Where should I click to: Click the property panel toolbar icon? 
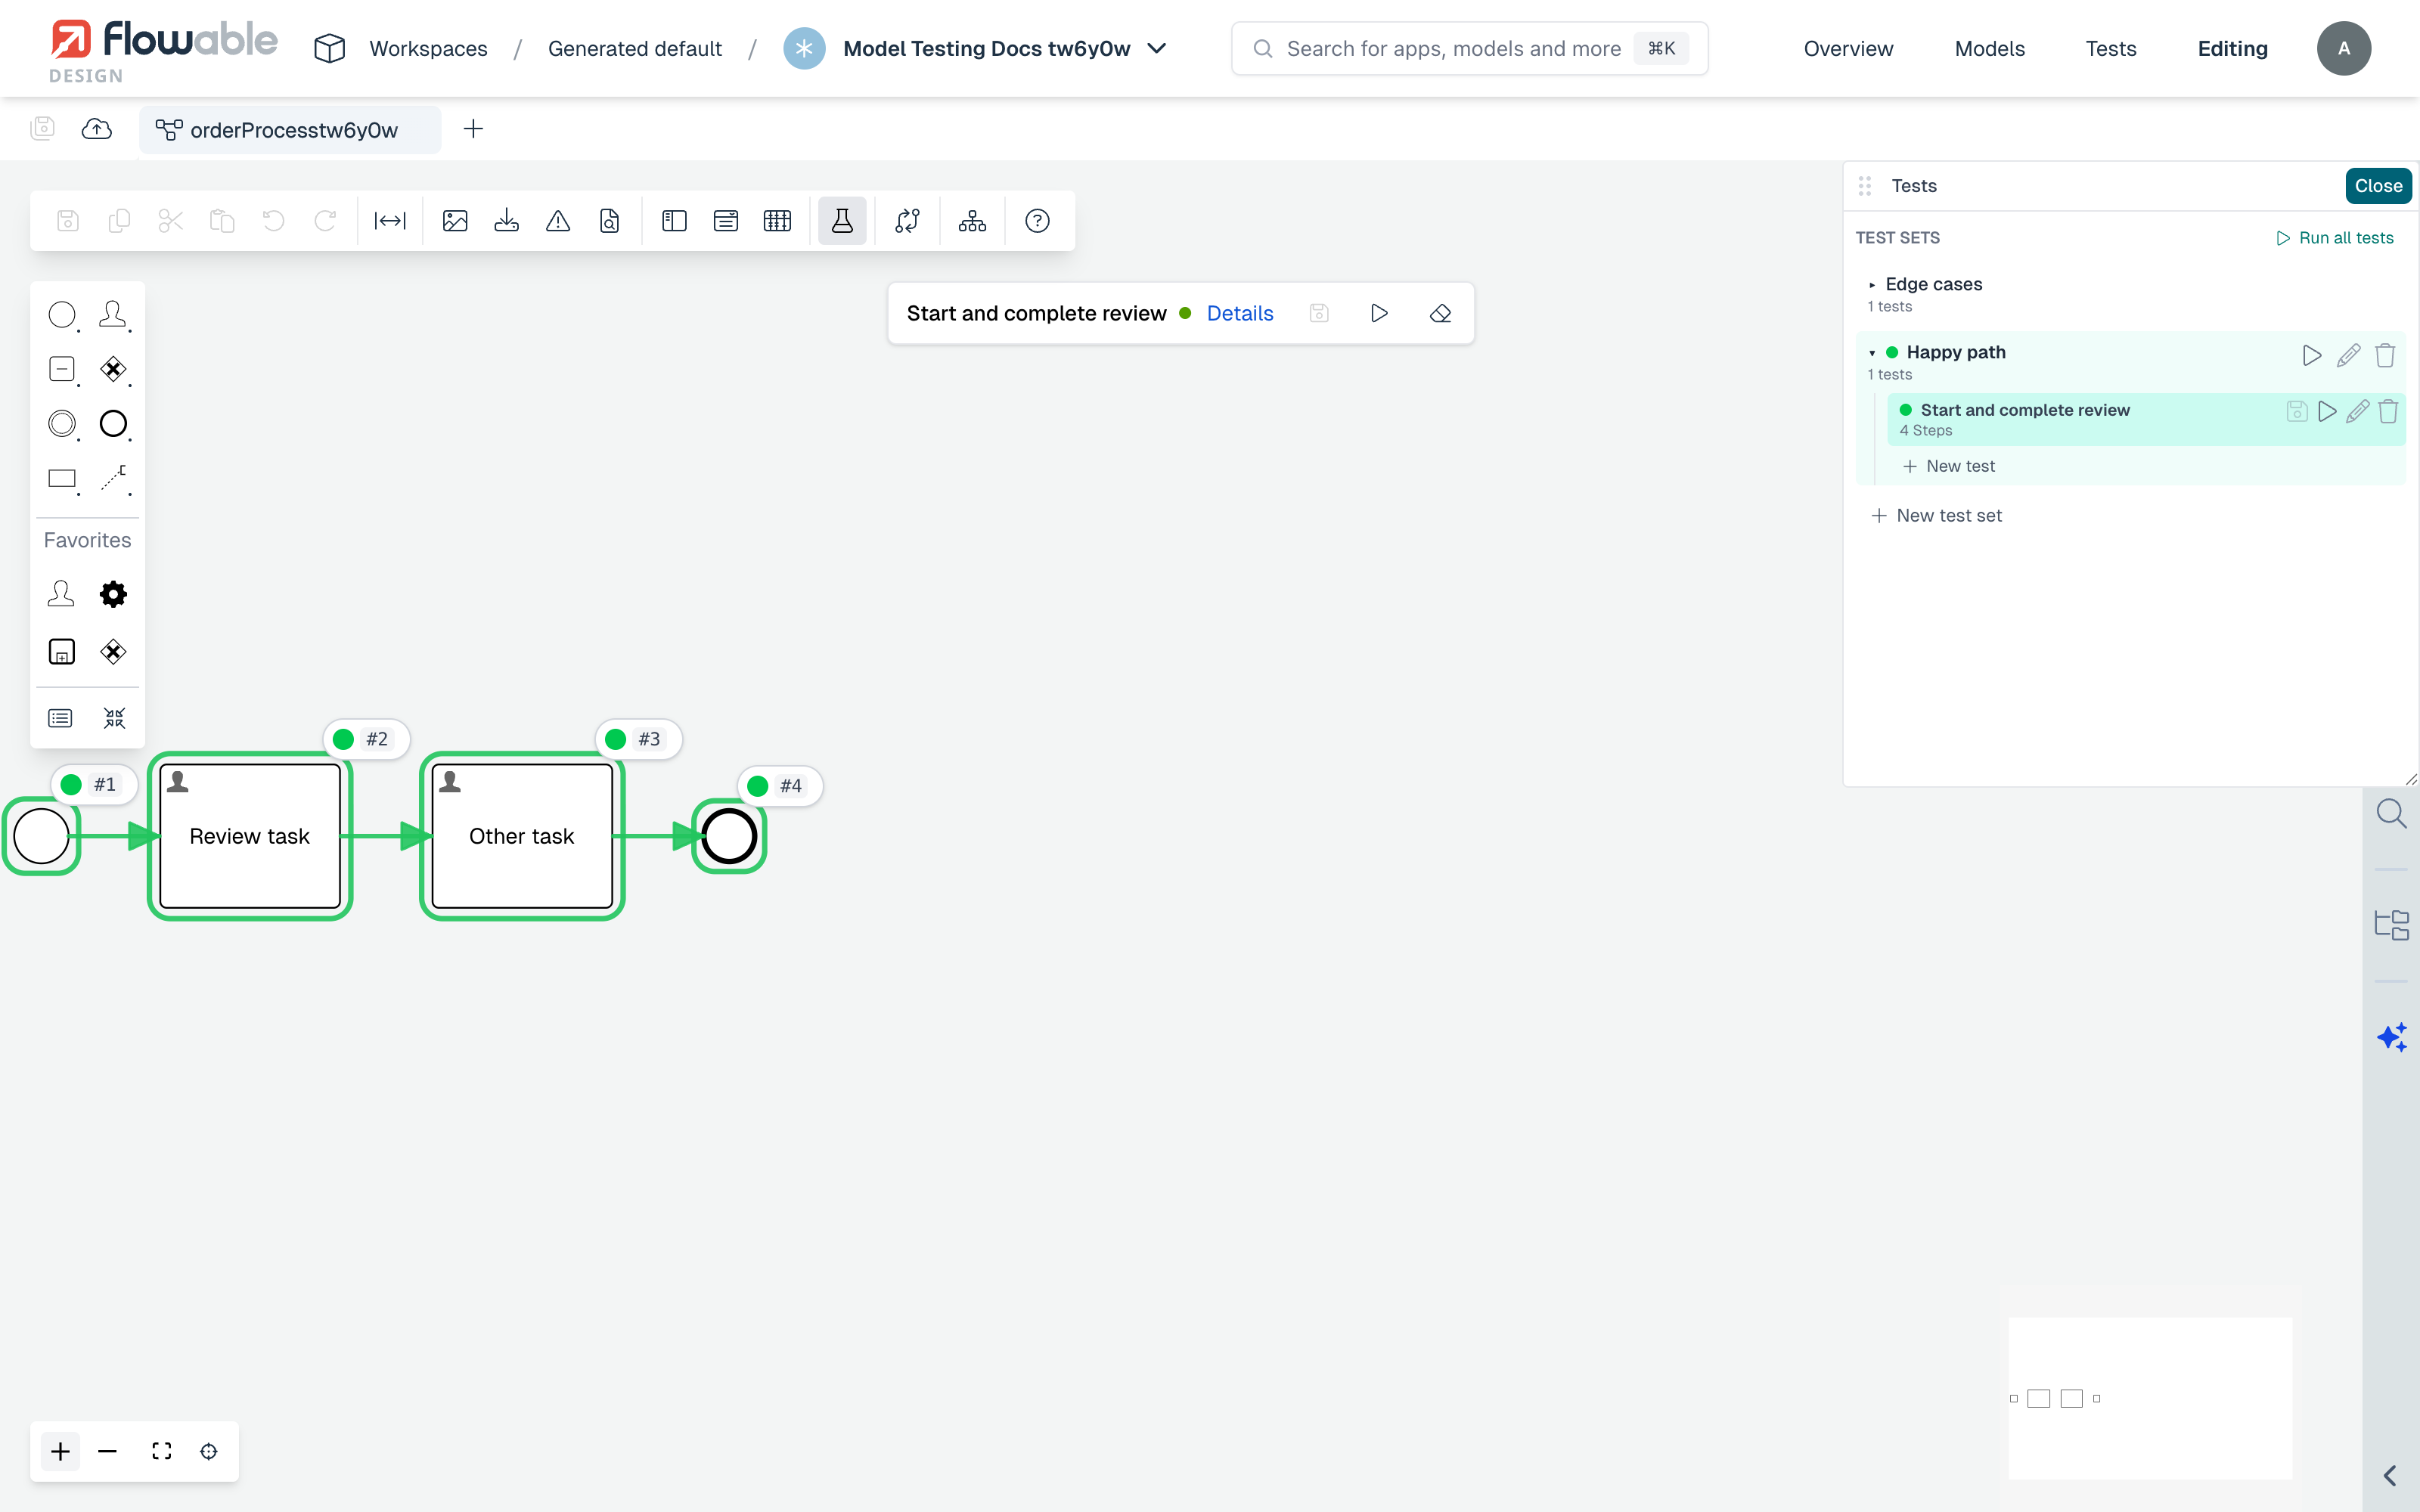[x=726, y=221]
